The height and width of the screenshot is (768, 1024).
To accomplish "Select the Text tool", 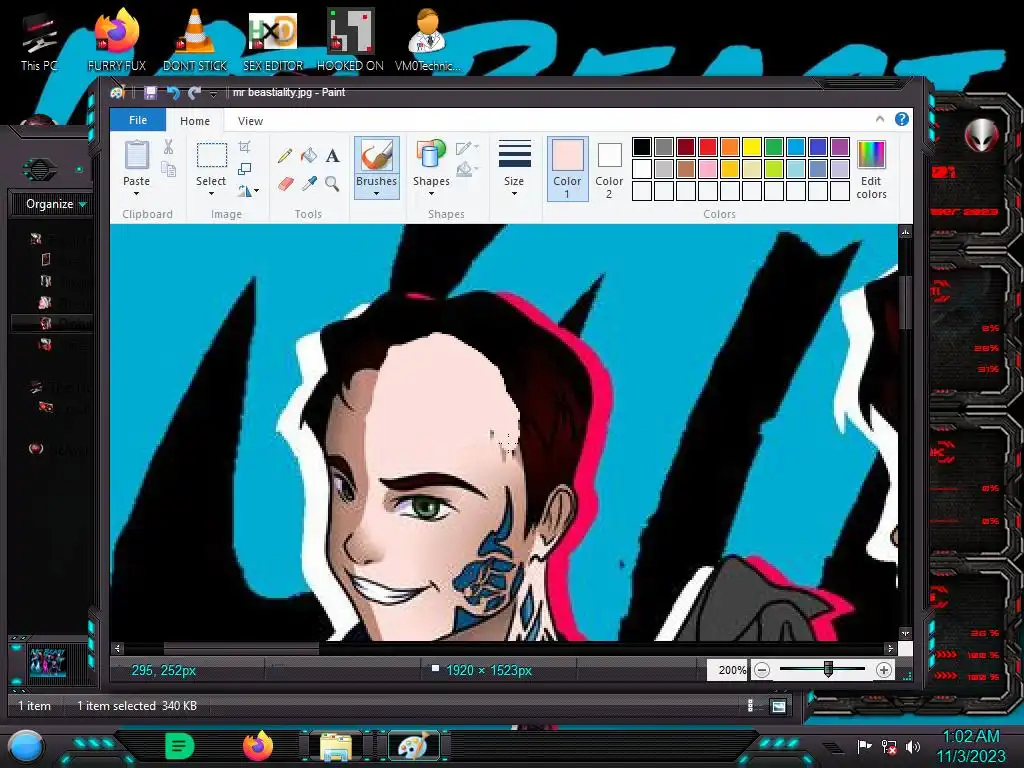I will click(332, 155).
